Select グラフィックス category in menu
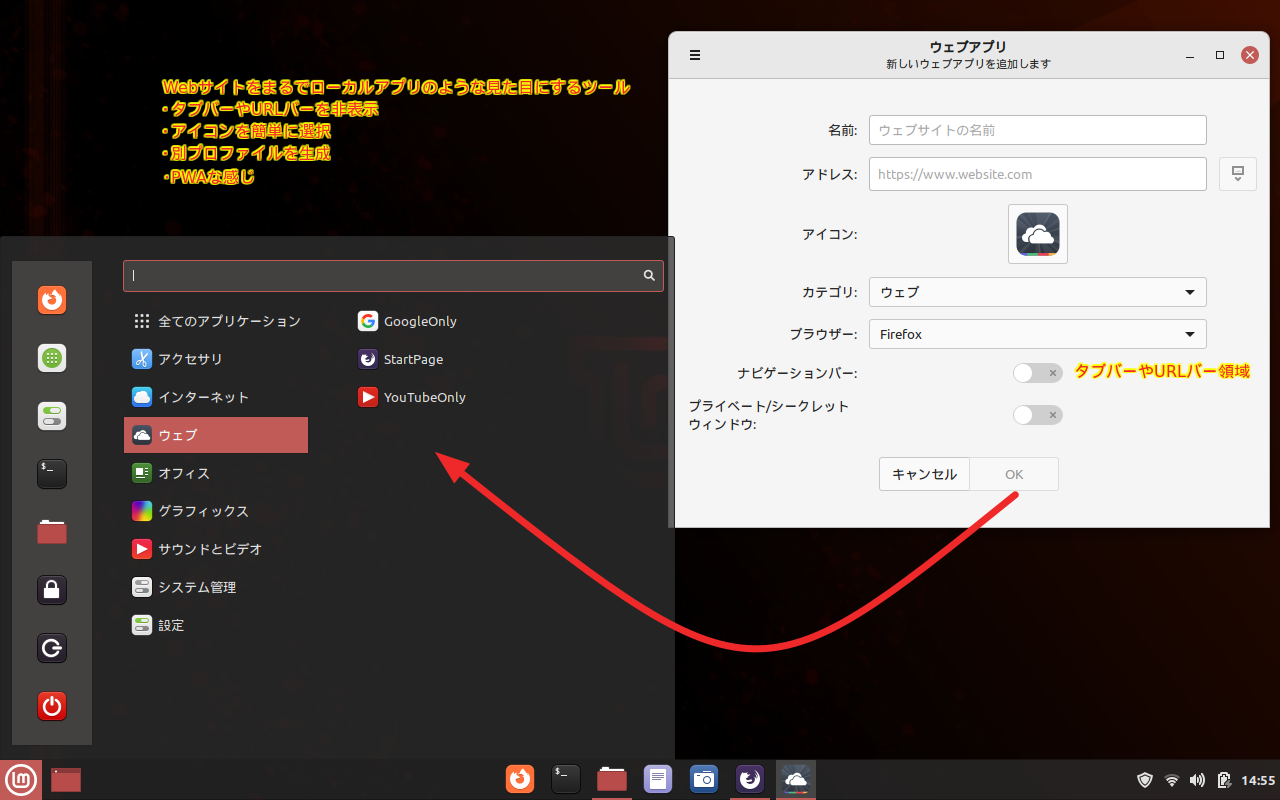 [x=203, y=511]
